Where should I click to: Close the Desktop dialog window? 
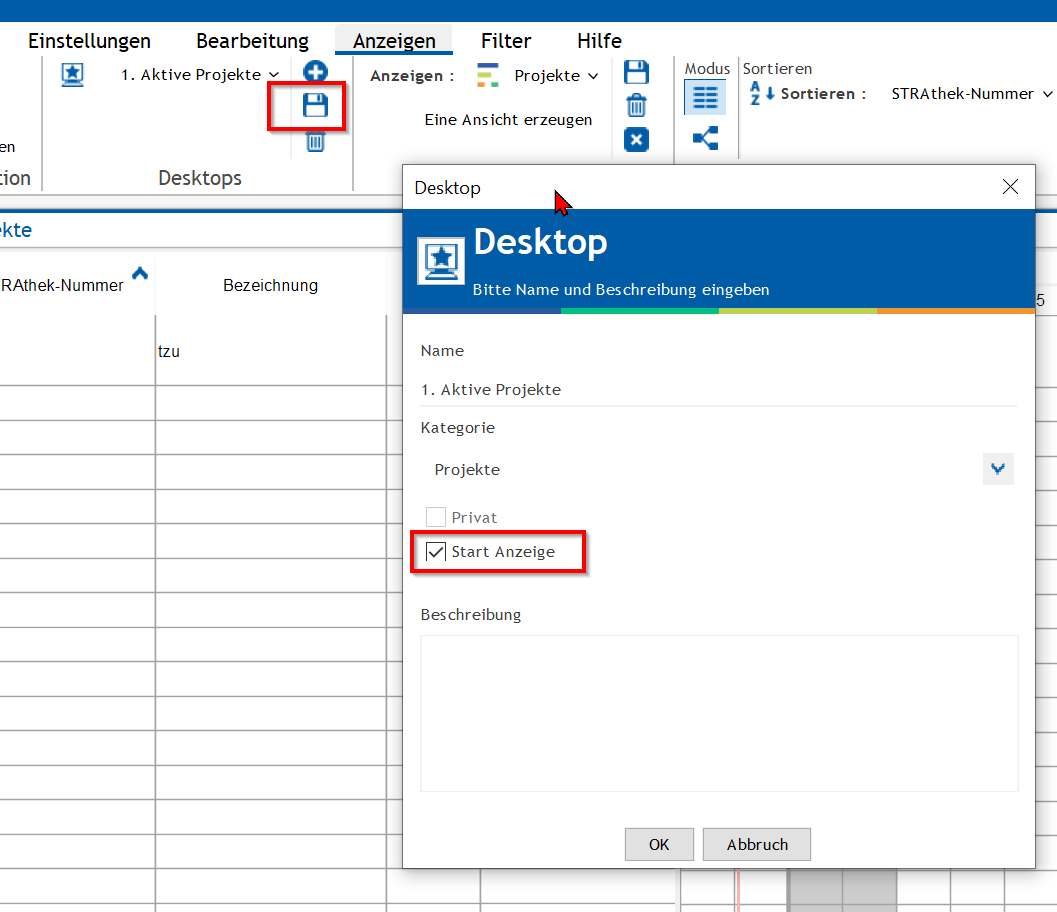coord(1010,187)
